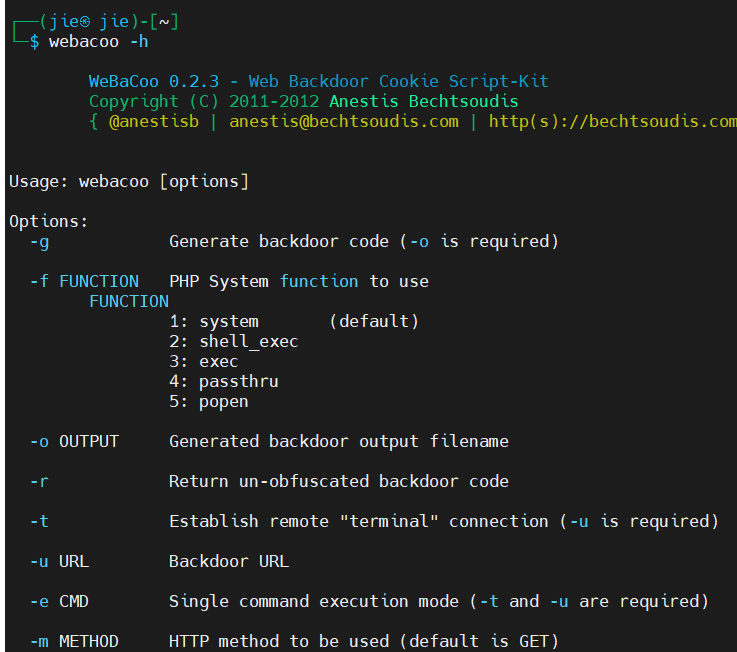The width and height of the screenshot is (737, 652).
Task: Click 'Usage: webacoo [options]' line
Action: click(129, 181)
